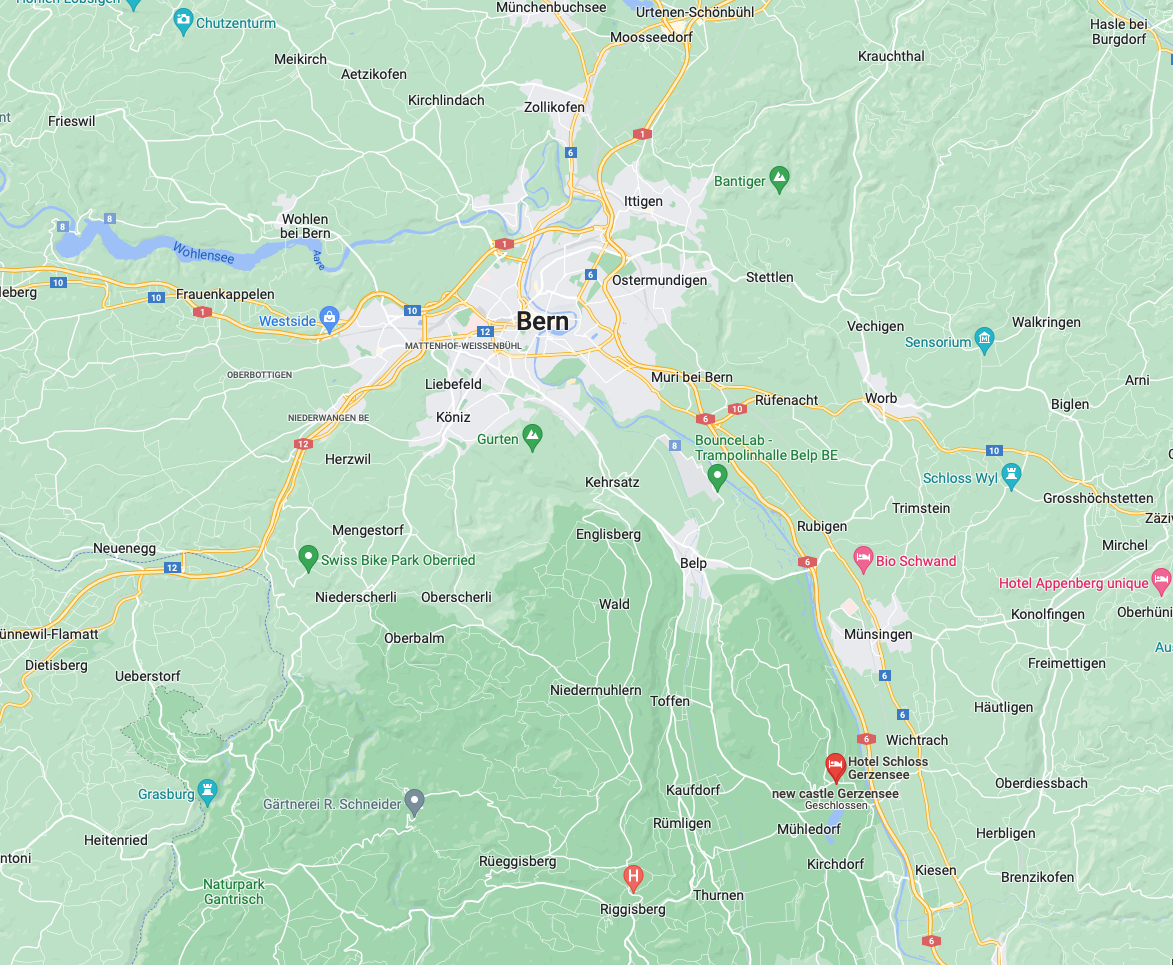This screenshot has width=1173, height=965.
Task: Click the Swiss Bike Park Oberried pin
Action: click(x=308, y=559)
